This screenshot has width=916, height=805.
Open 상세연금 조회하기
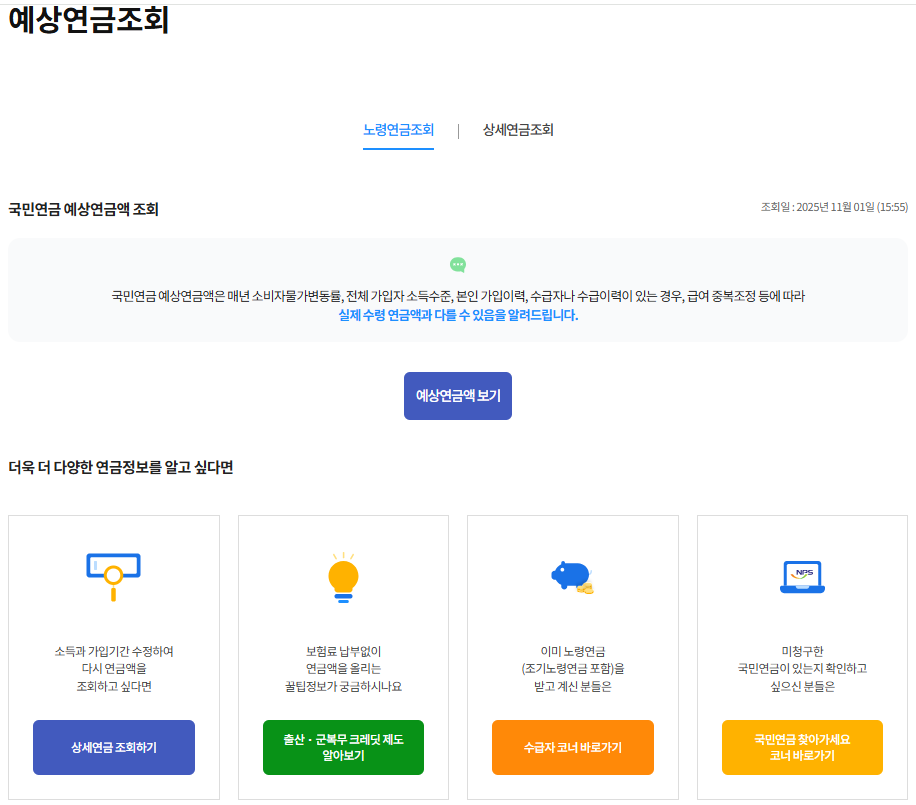(x=113, y=746)
